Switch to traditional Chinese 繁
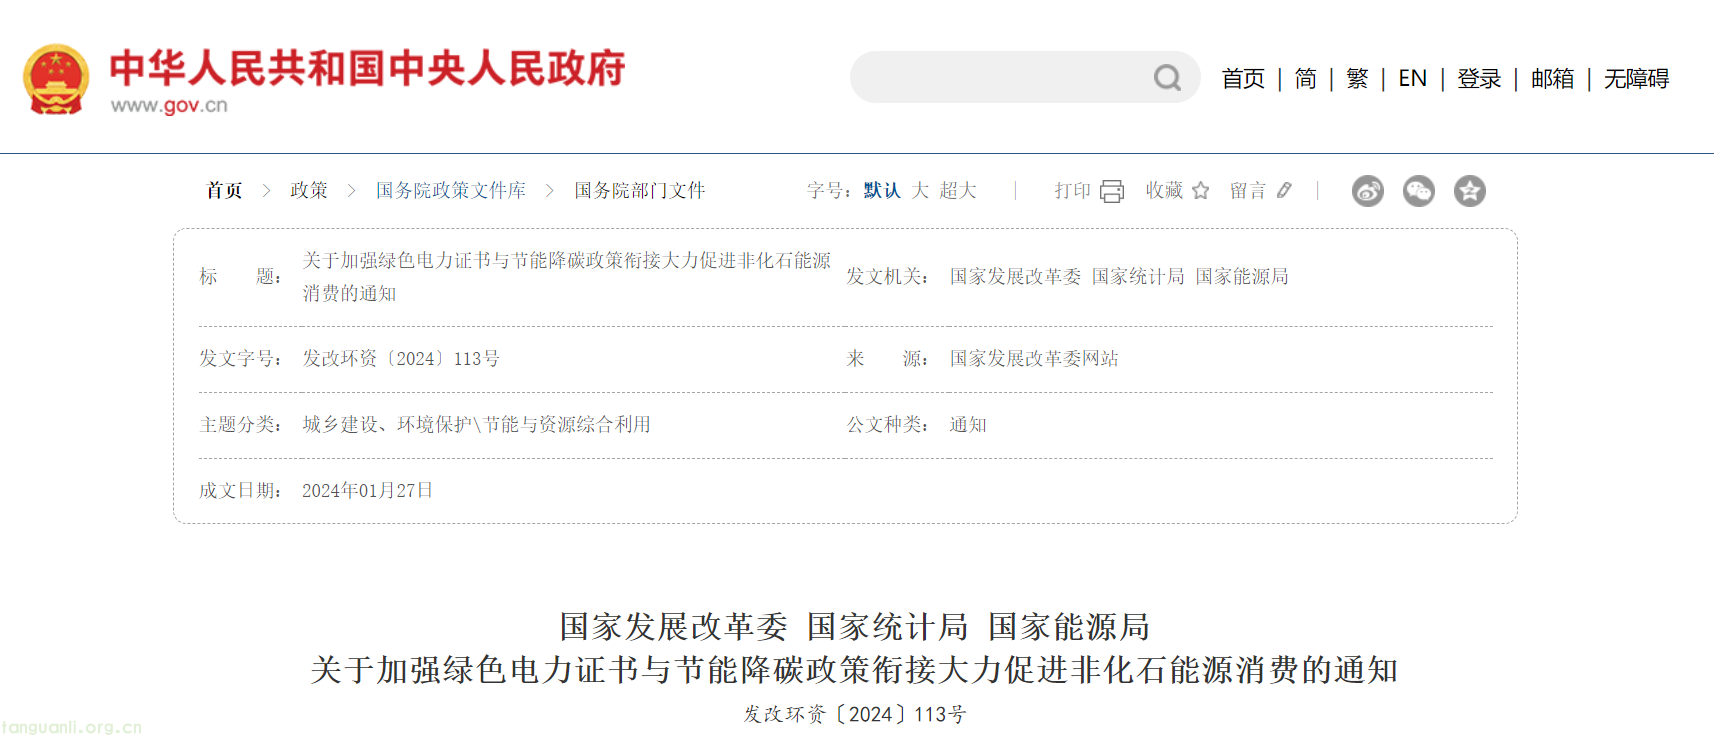 coord(1357,78)
